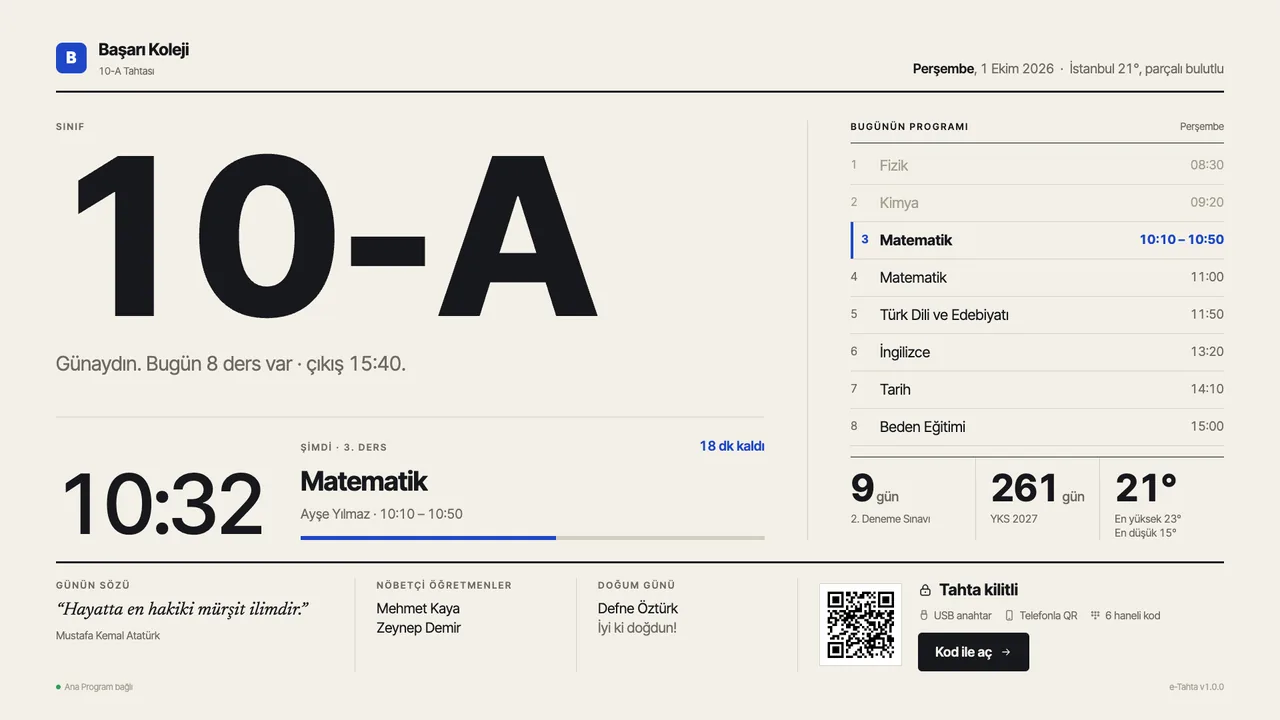
Task: Select the Matematik 11:00 lesson row
Action: pyautogui.click(x=1037, y=277)
